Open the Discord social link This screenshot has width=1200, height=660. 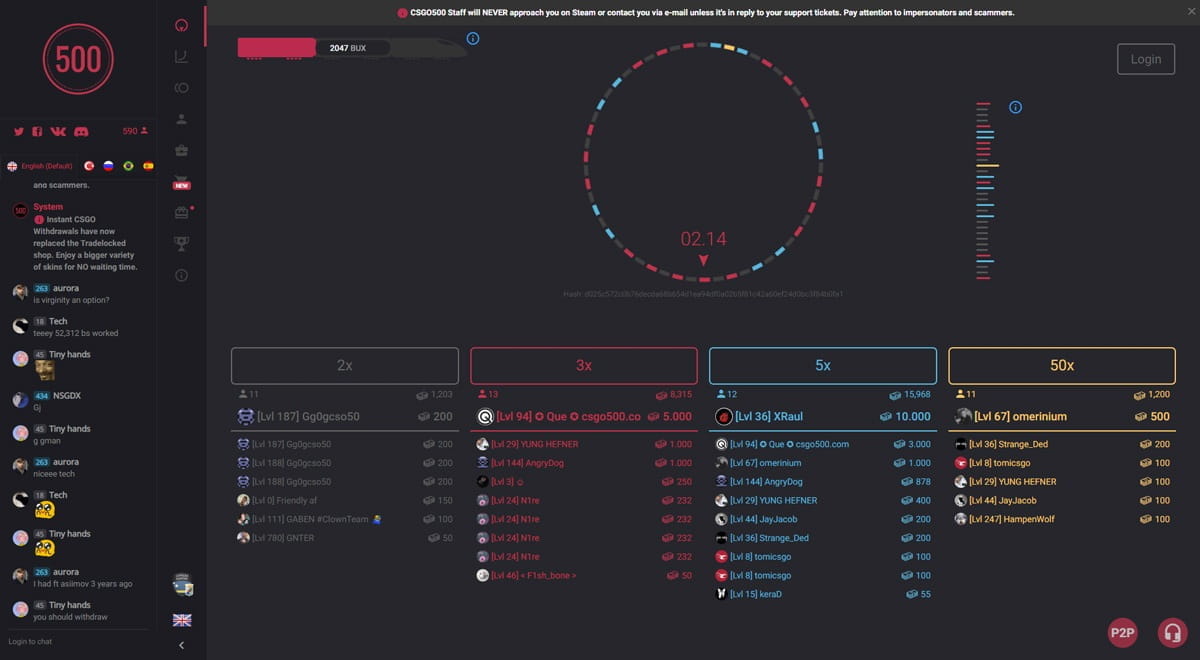tap(81, 131)
